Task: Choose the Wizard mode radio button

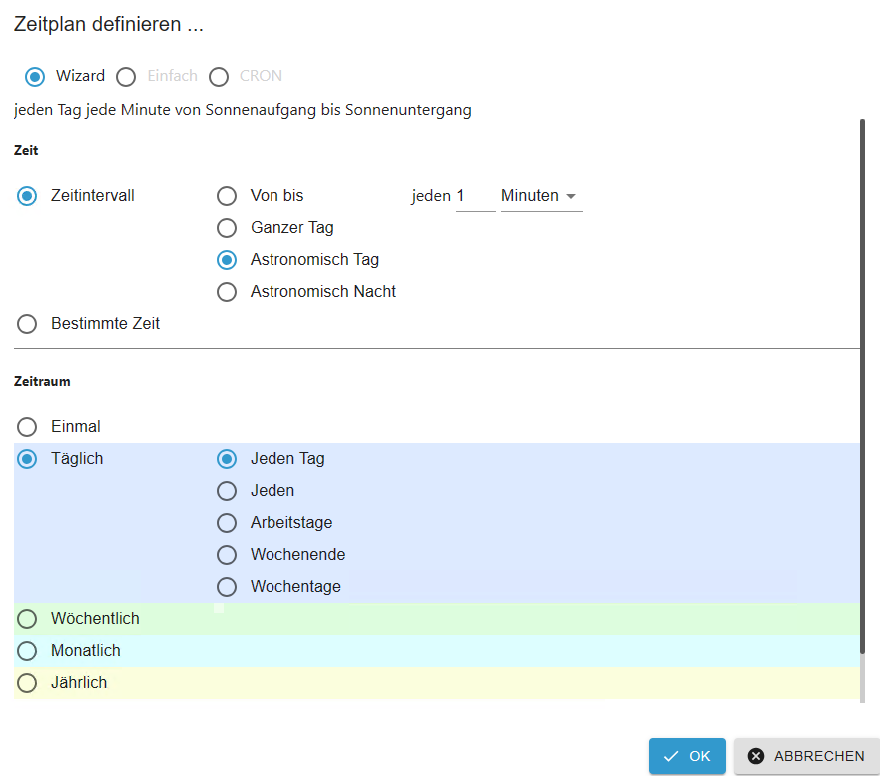Action: 35,76
